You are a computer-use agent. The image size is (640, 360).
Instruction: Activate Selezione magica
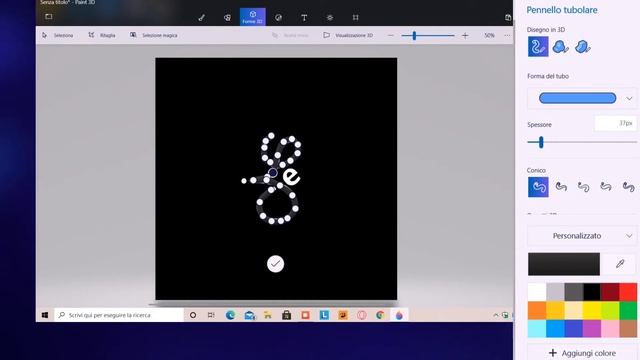pyautogui.click(x=154, y=36)
